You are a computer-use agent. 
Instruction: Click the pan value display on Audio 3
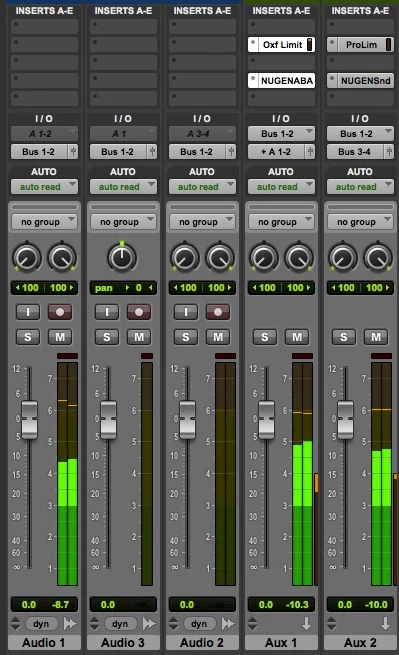[x=123, y=288]
